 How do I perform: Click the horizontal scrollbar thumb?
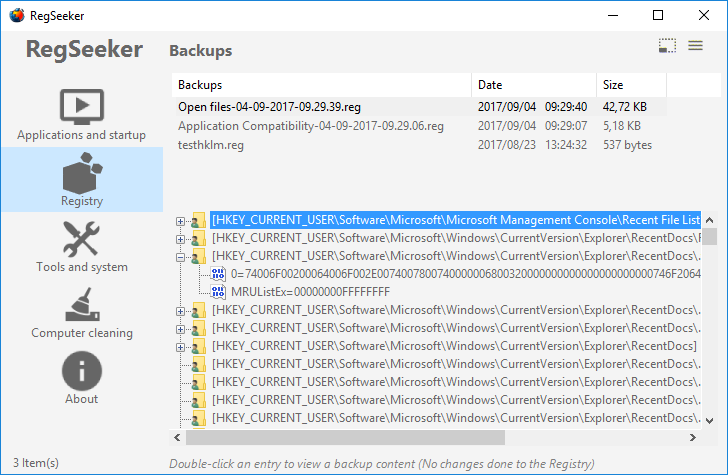click(x=345, y=437)
